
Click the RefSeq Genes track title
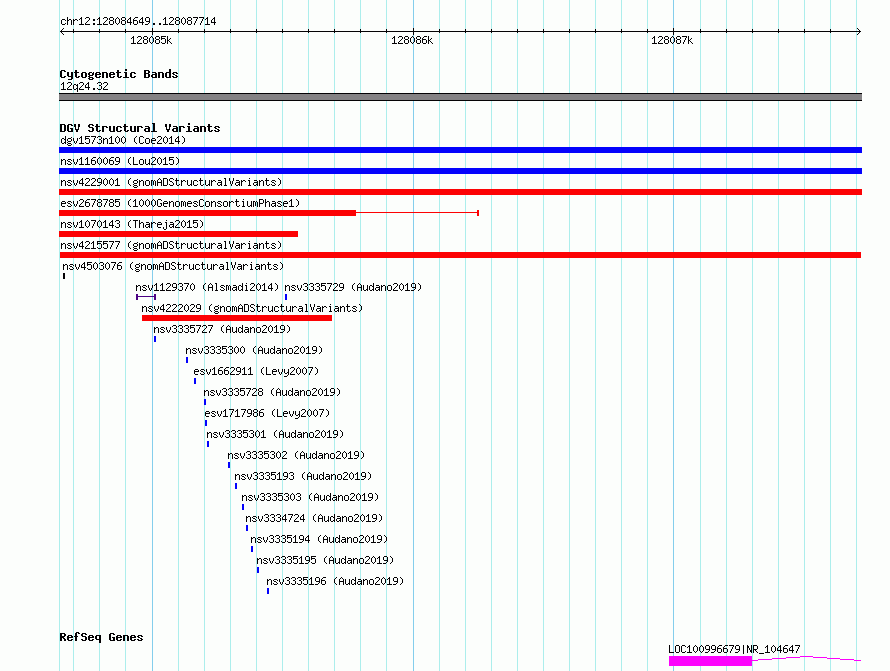tap(101, 637)
